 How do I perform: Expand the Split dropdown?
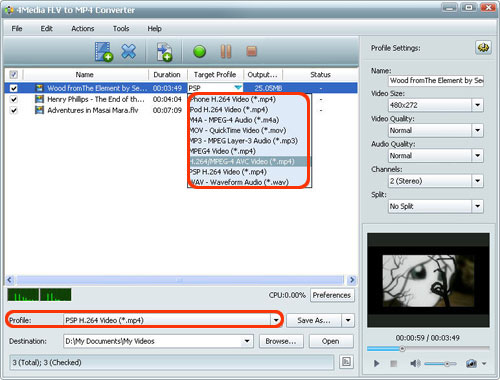coord(477,206)
